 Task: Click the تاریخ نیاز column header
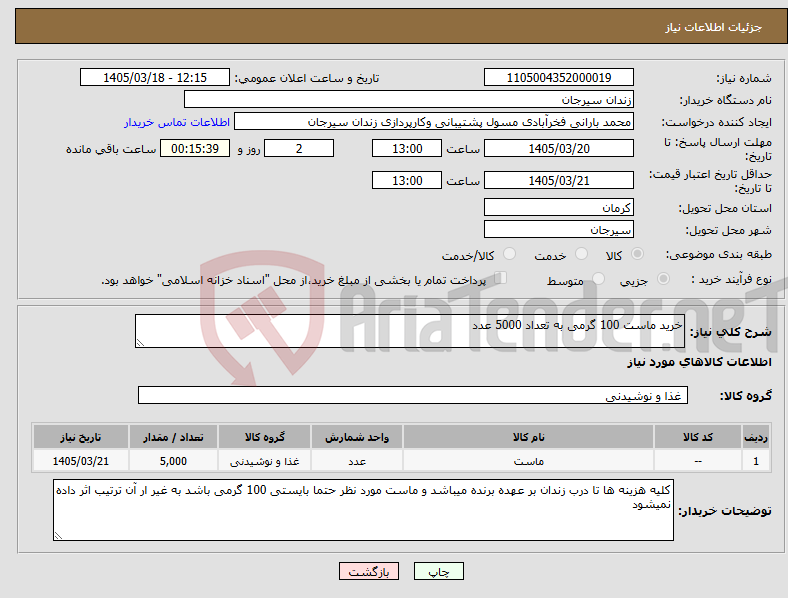pos(80,437)
